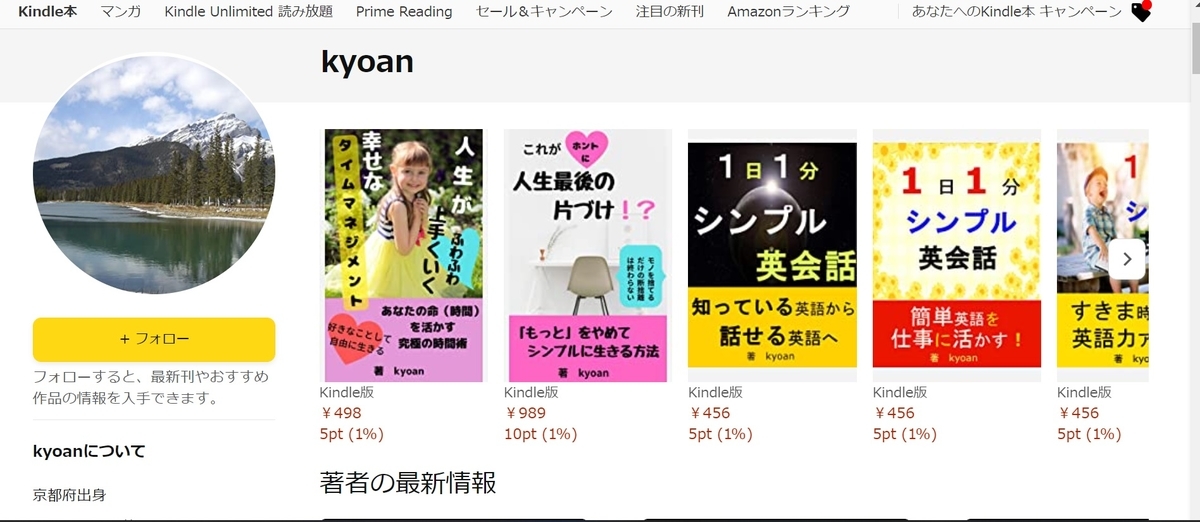The image size is (1200, 522).
Task: Open the 幸せなタイムマネジメント book cover
Action: 403,256
